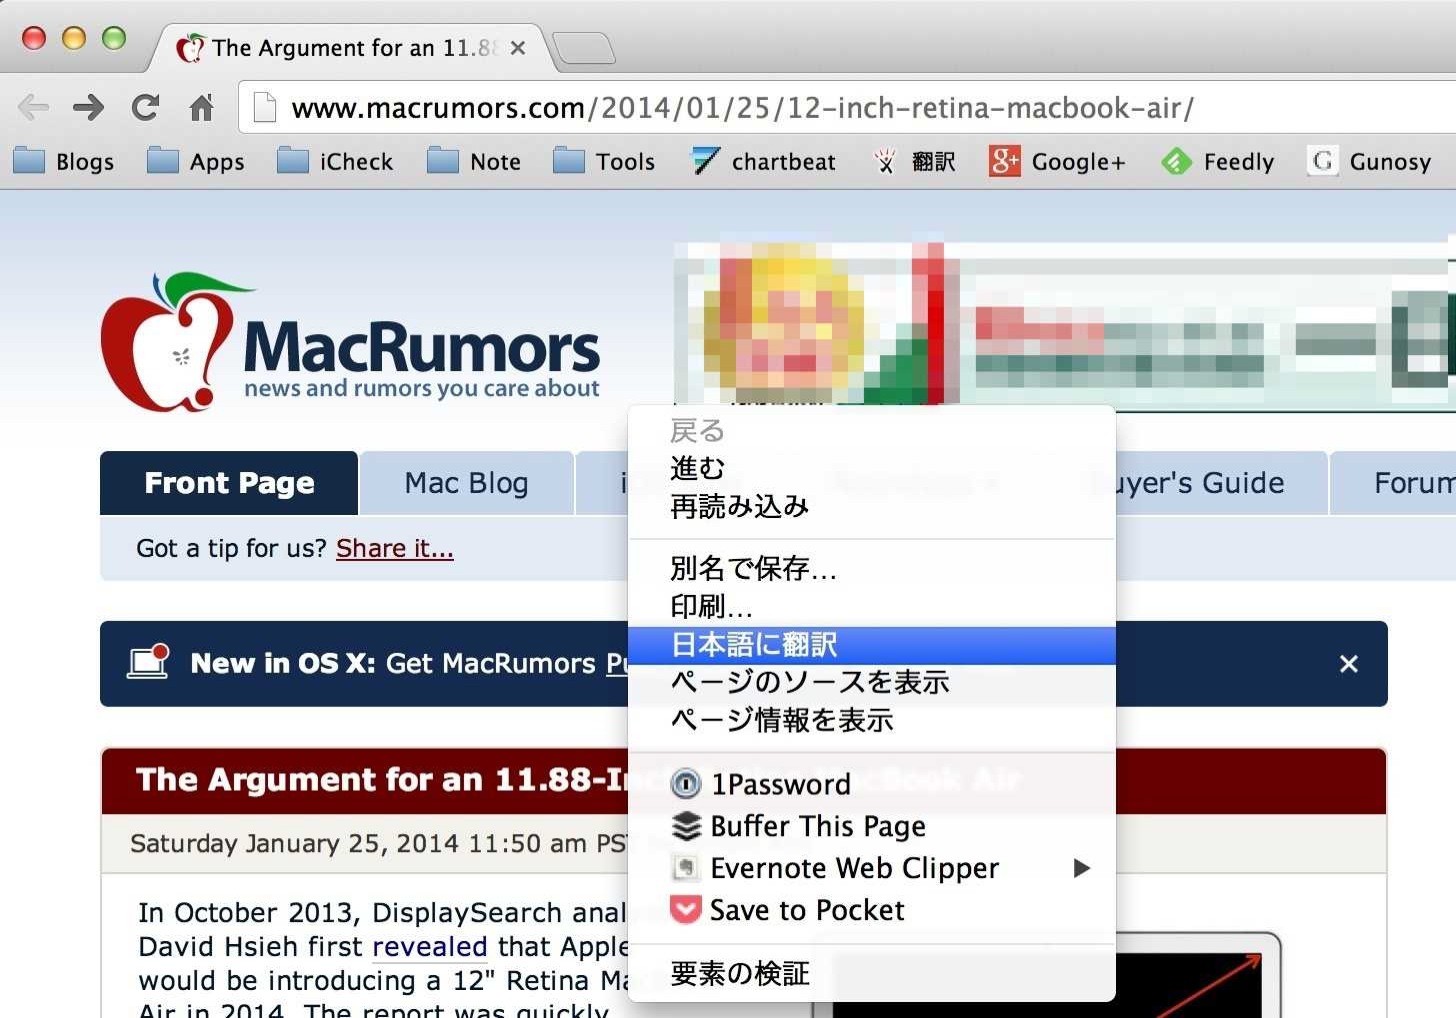This screenshot has width=1456, height=1018.
Task: Click the page icon in address bar
Action: (265, 107)
